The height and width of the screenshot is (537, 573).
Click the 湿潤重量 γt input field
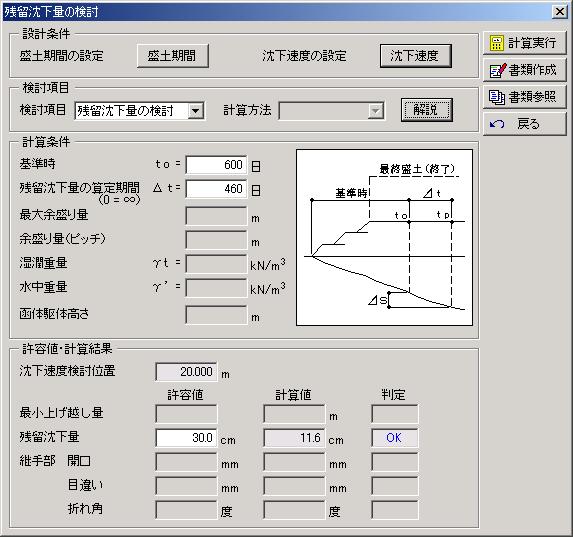coord(216,264)
